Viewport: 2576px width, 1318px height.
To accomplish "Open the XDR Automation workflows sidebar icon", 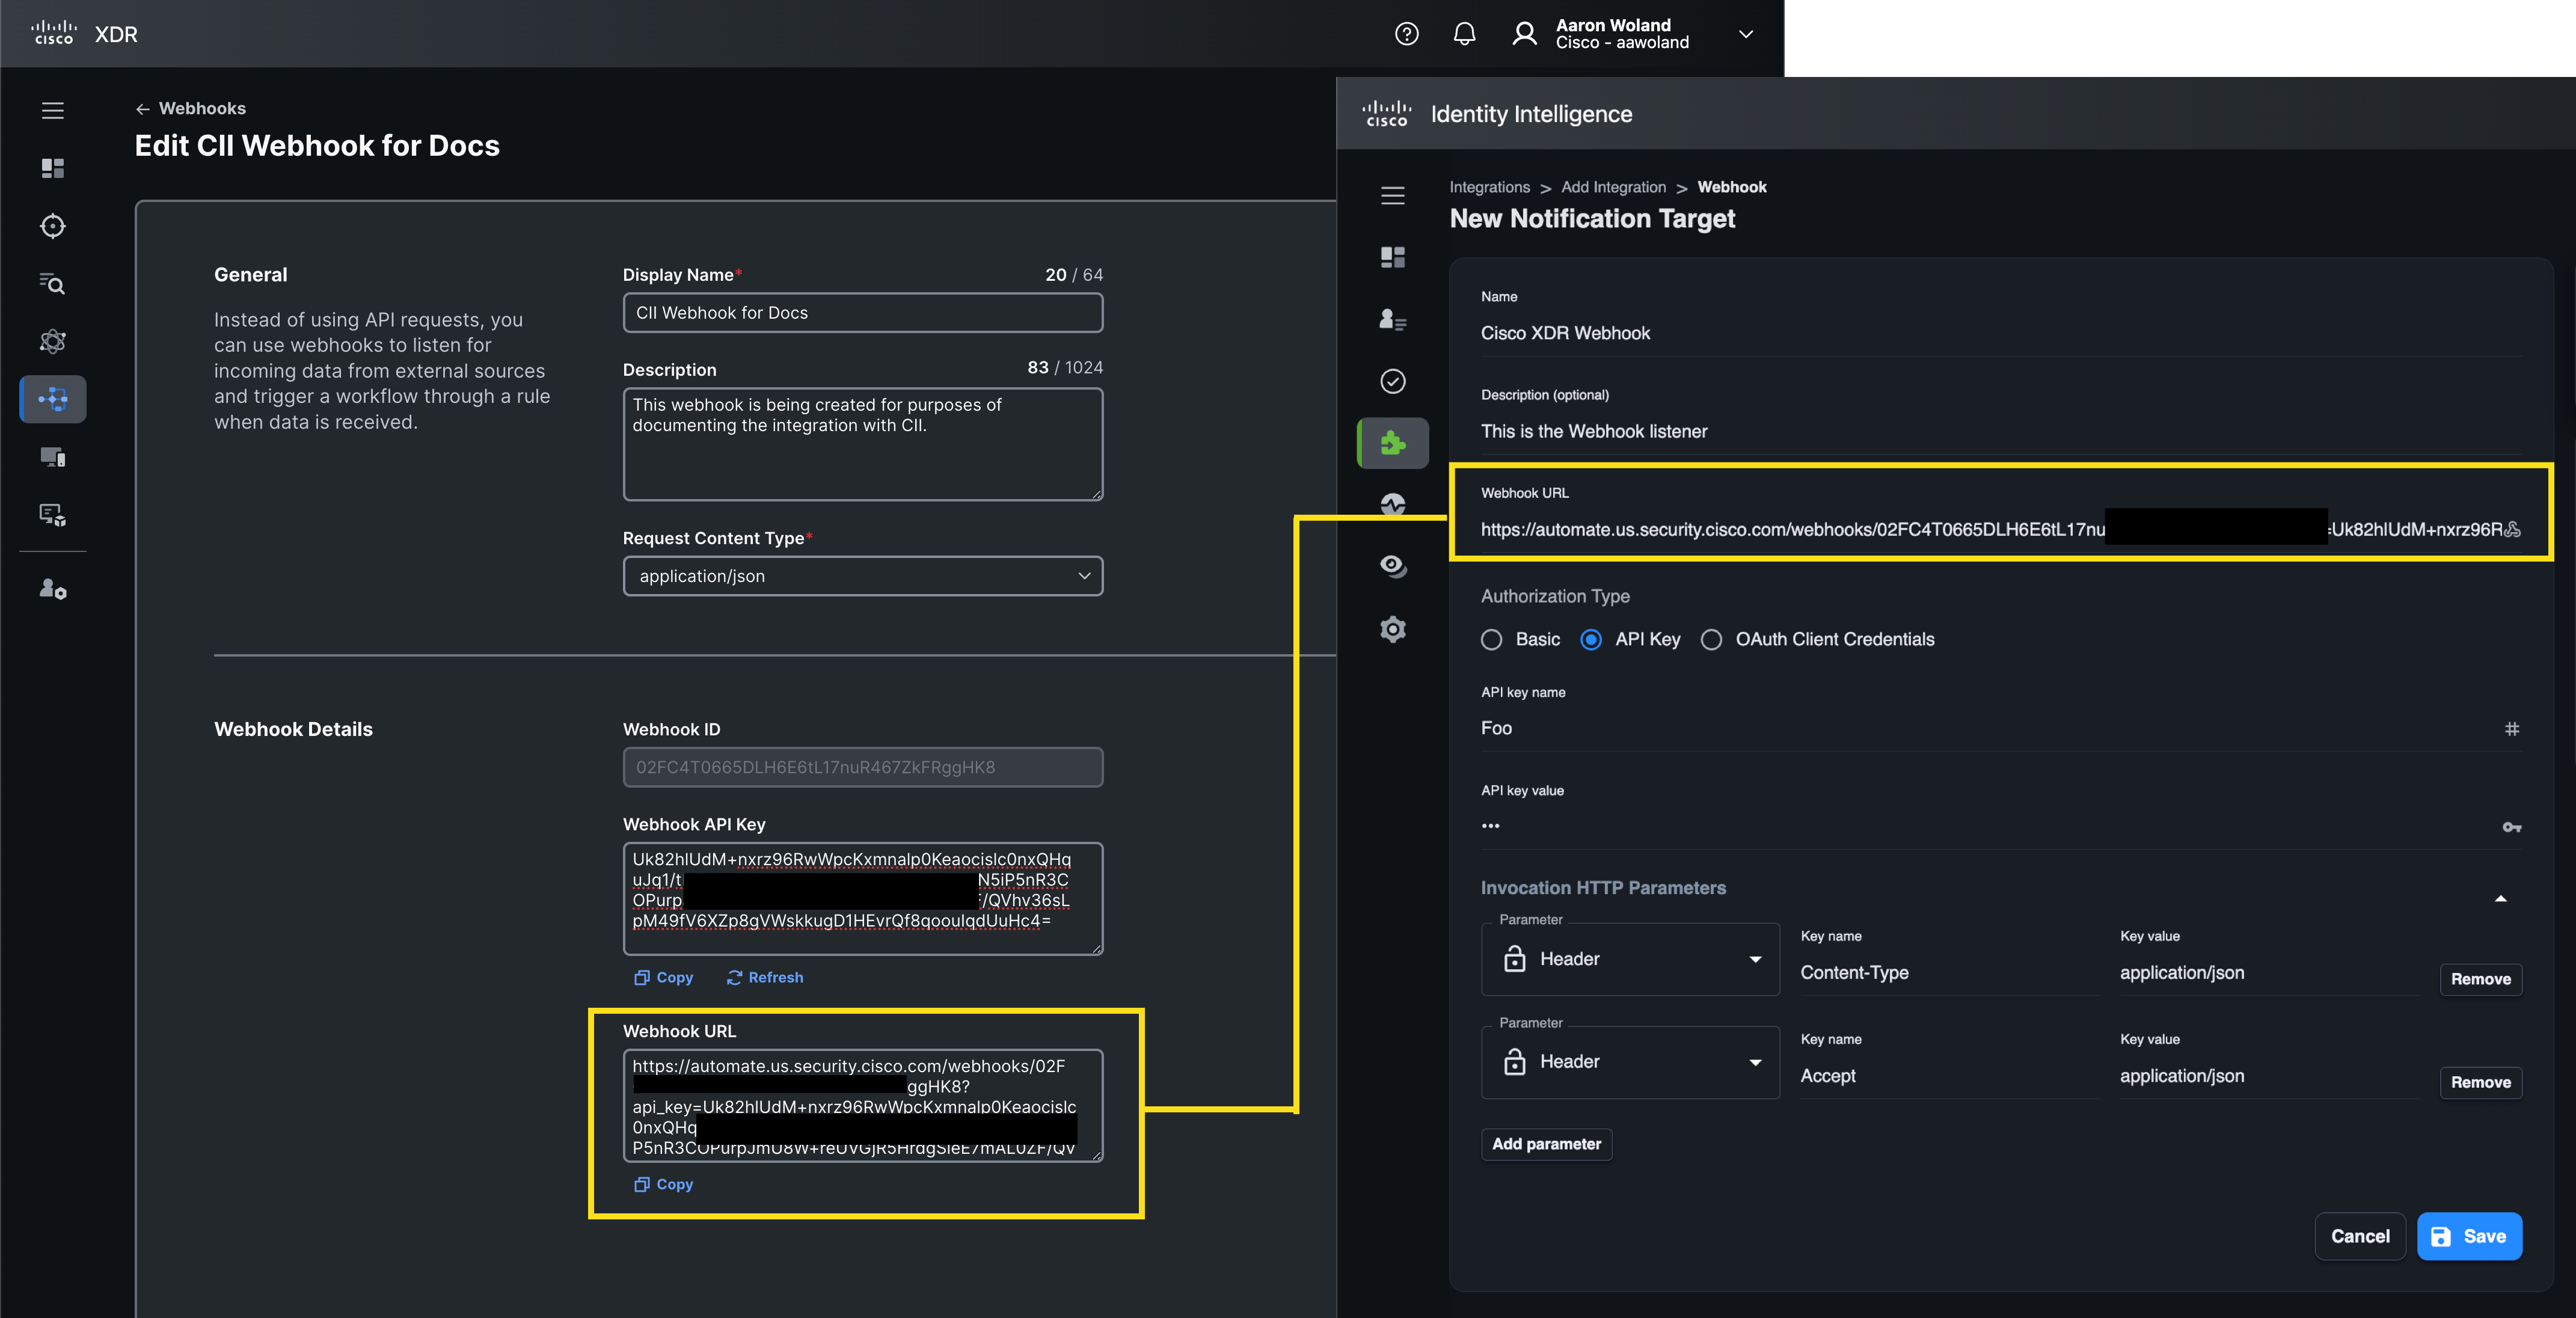I will coord(52,398).
